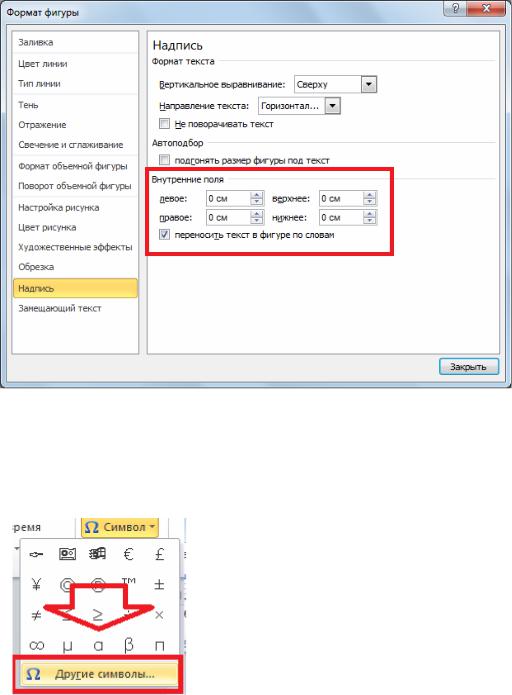Decrease the 'нижнее' margin value
Viewport: 512px width, 695px height.
coord(370,221)
